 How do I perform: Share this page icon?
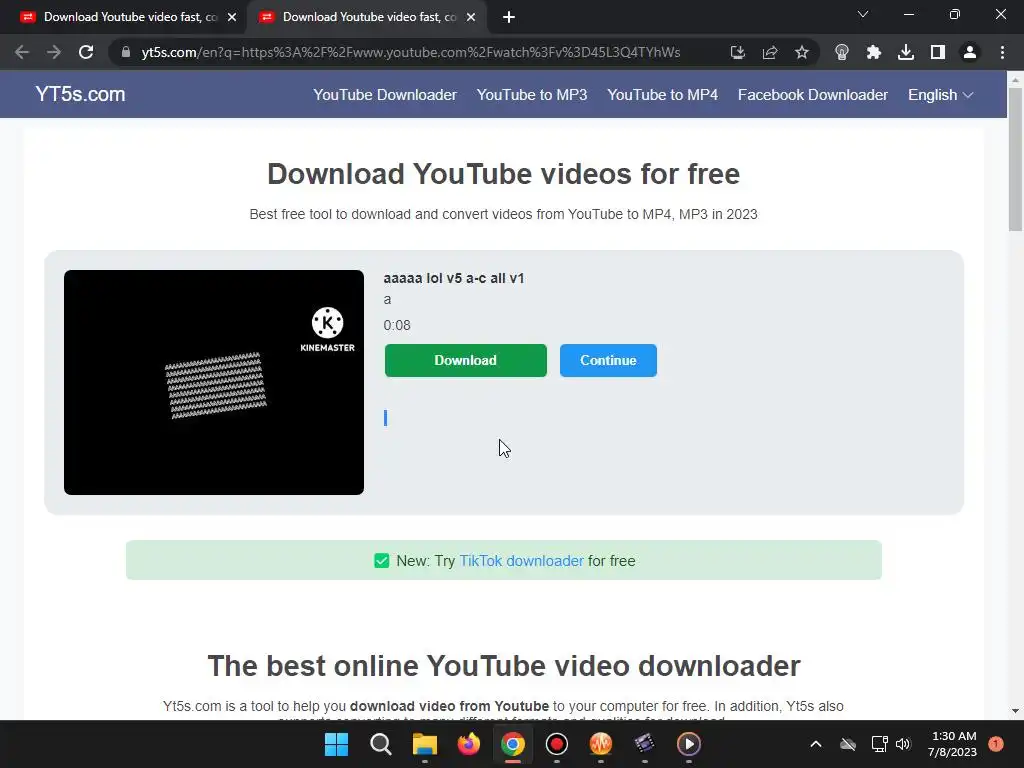click(x=769, y=52)
